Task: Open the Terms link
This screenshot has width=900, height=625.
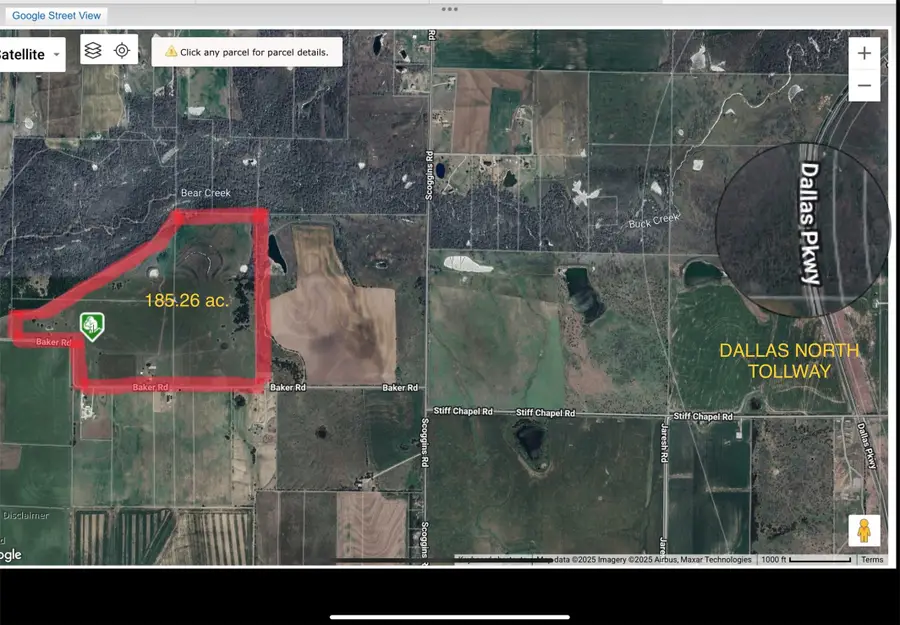Action: click(872, 559)
